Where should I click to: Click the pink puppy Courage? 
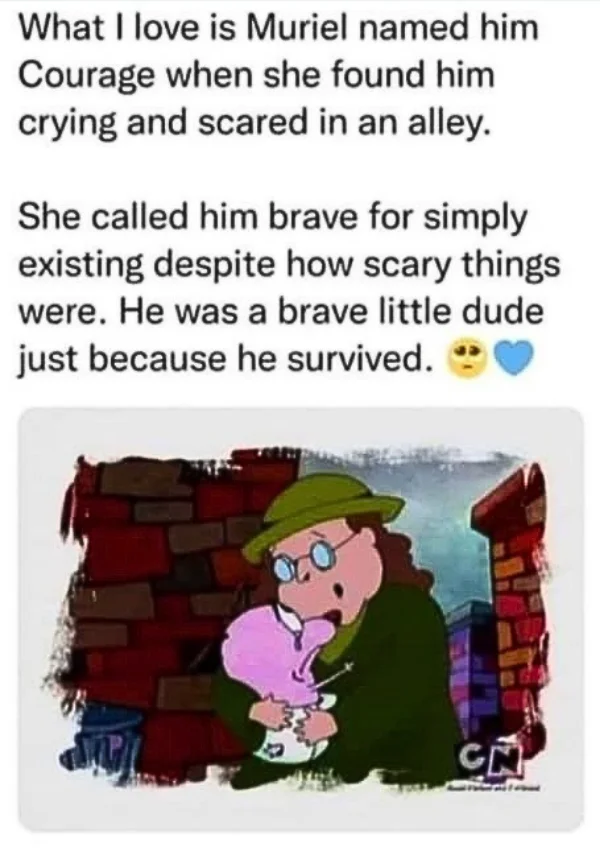point(272,677)
